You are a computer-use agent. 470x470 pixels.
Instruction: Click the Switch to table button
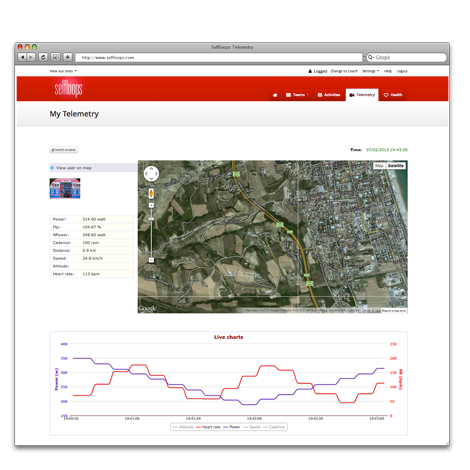tap(64, 150)
